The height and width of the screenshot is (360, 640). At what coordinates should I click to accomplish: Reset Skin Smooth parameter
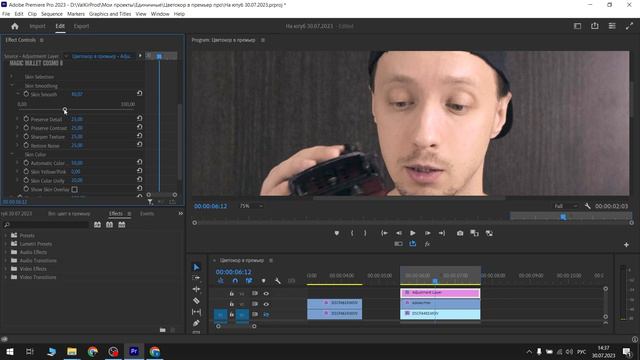[140, 93]
